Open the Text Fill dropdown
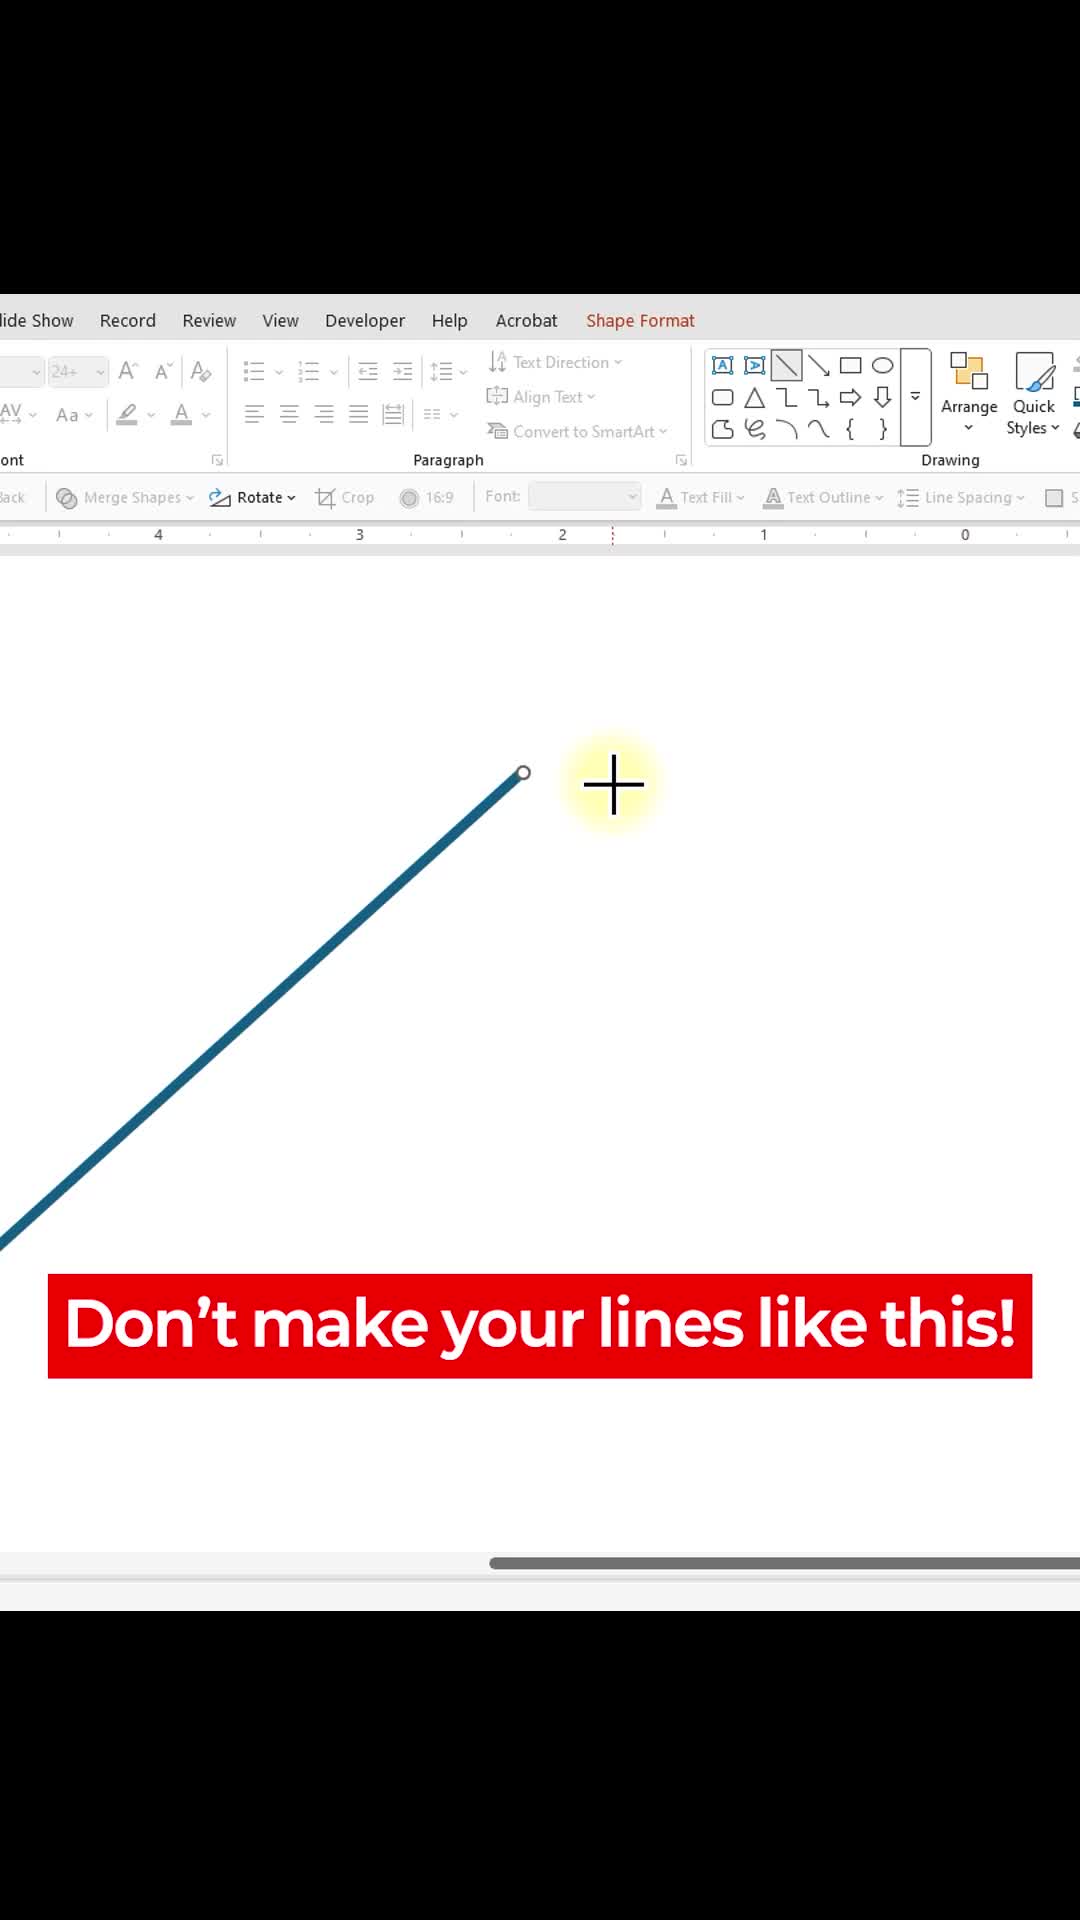This screenshot has height=1920, width=1080. click(x=701, y=497)
